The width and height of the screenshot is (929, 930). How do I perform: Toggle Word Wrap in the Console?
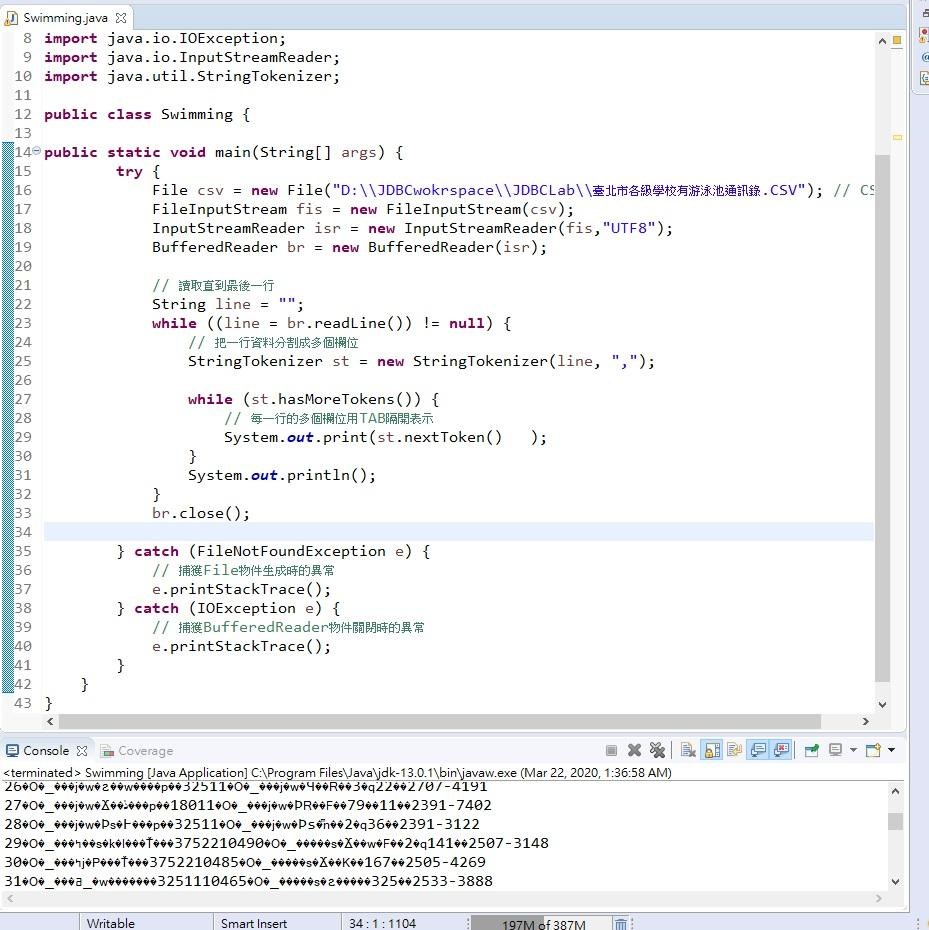pos(735,750)
